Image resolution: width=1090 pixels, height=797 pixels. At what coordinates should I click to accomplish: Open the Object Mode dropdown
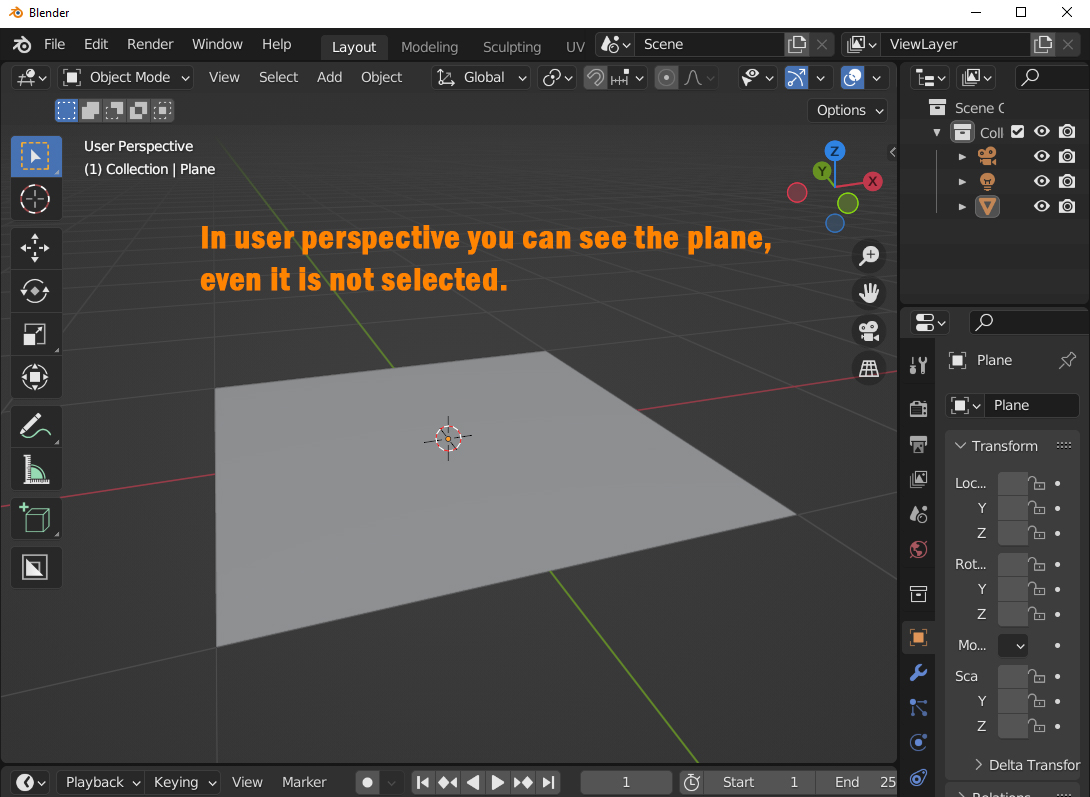point(127,77)
